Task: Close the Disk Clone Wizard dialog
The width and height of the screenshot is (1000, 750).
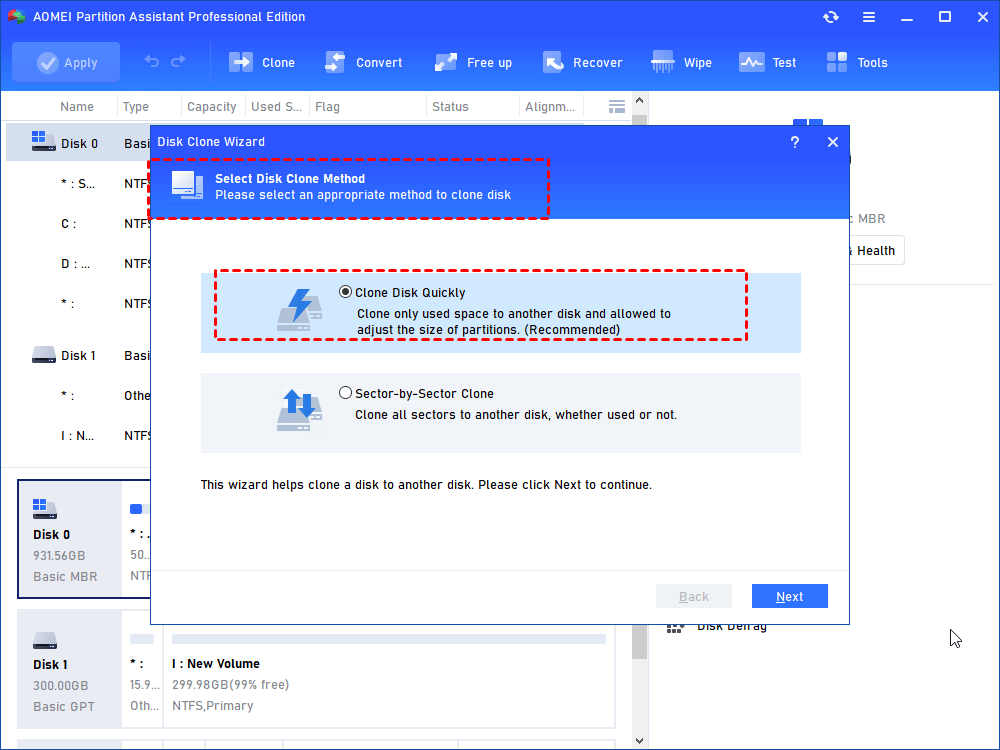Action: [x=833, y=142]
